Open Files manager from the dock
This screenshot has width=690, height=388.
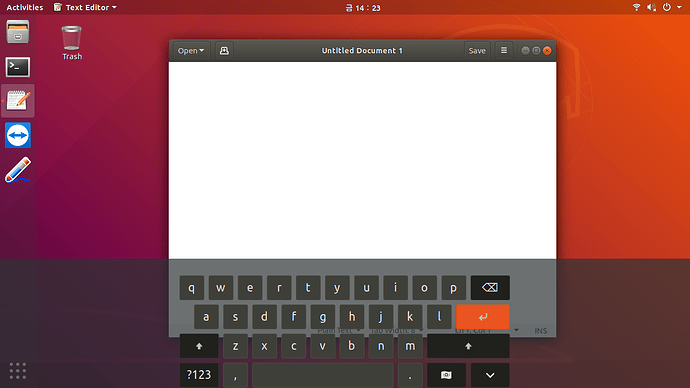pos(18,32)
